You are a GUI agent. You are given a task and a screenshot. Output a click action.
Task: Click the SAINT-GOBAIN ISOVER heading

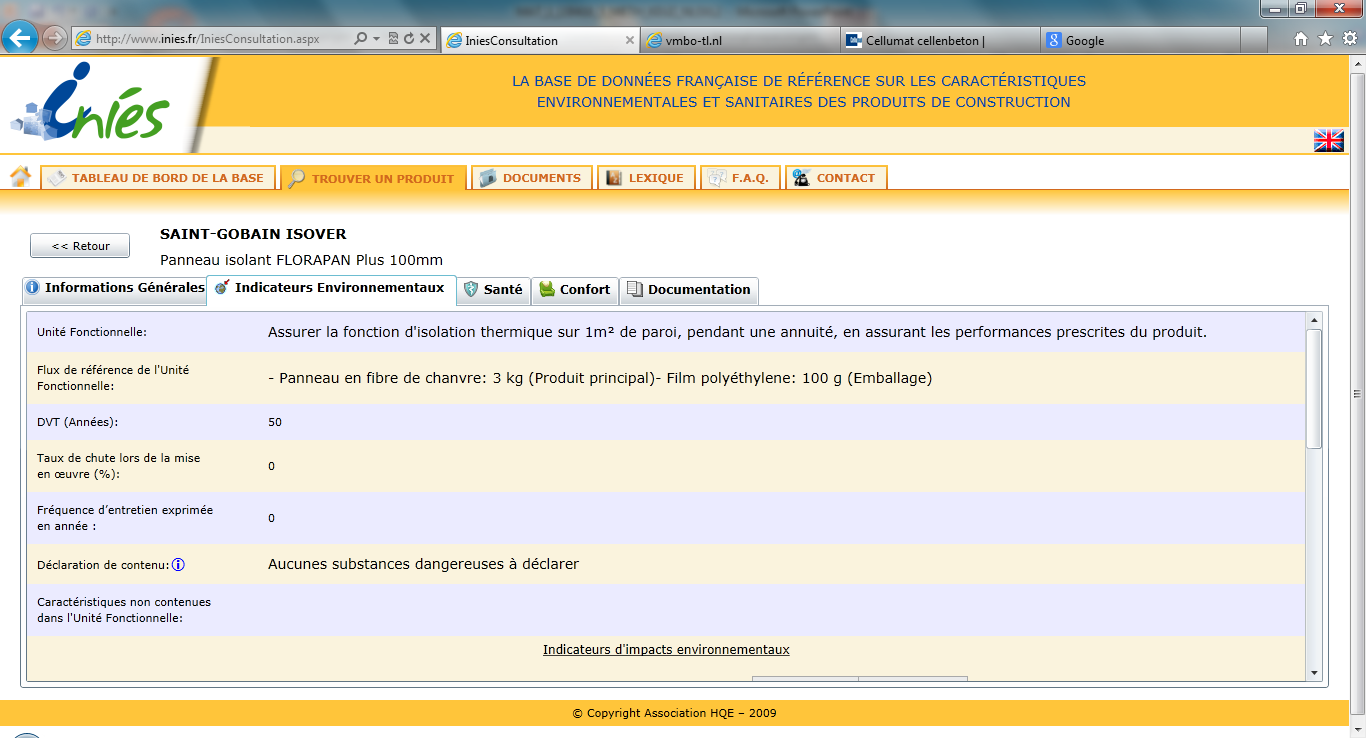pos(253,234)
